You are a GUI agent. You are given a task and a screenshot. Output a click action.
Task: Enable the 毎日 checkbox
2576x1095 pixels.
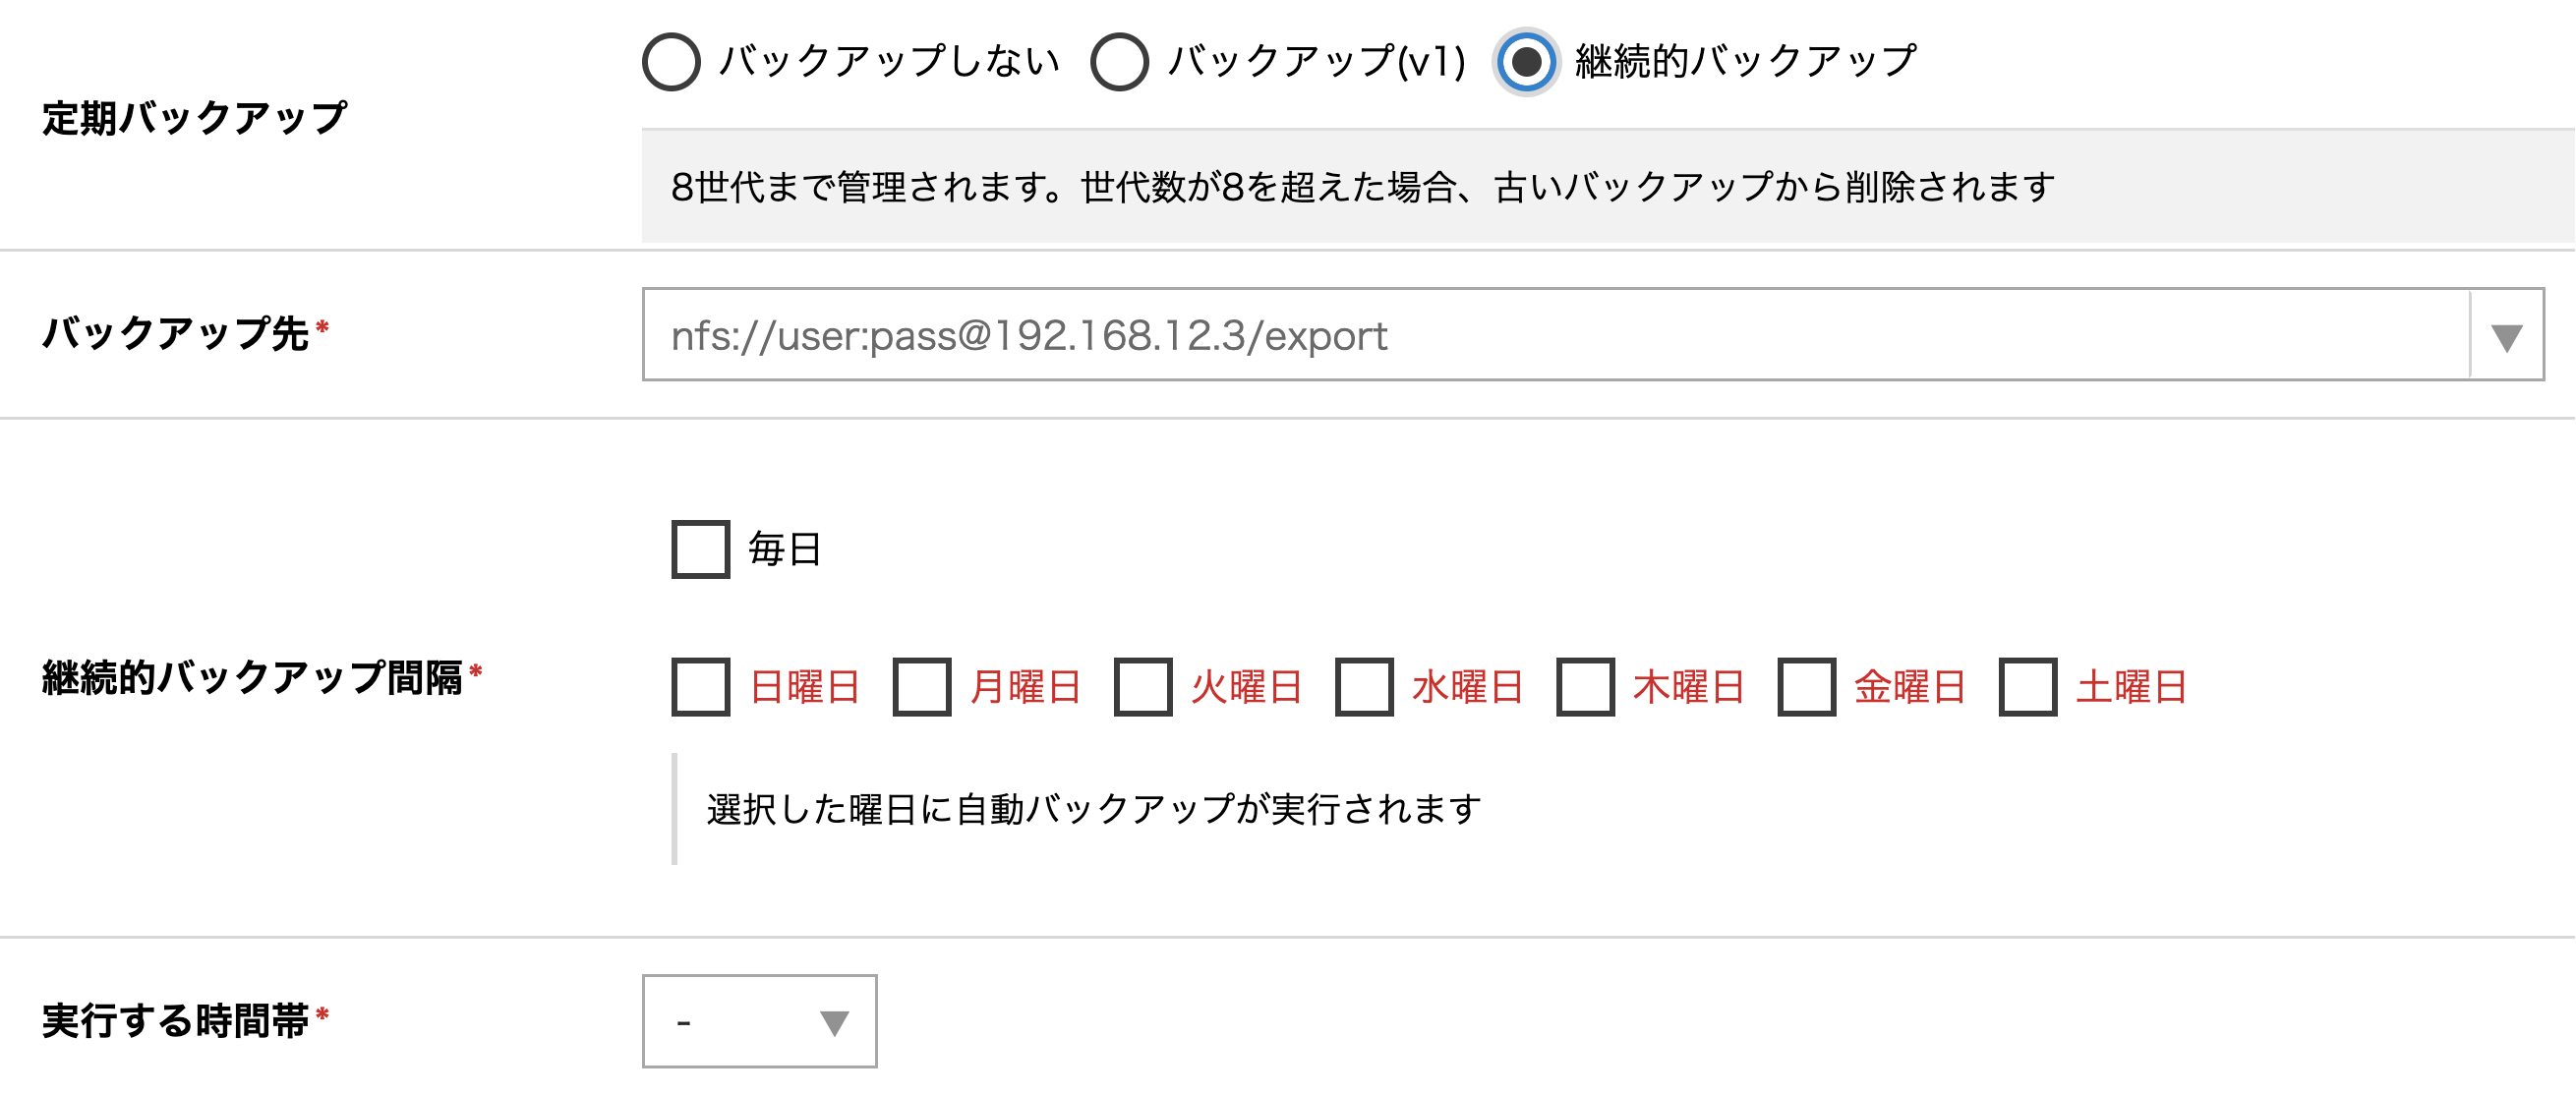700,549
